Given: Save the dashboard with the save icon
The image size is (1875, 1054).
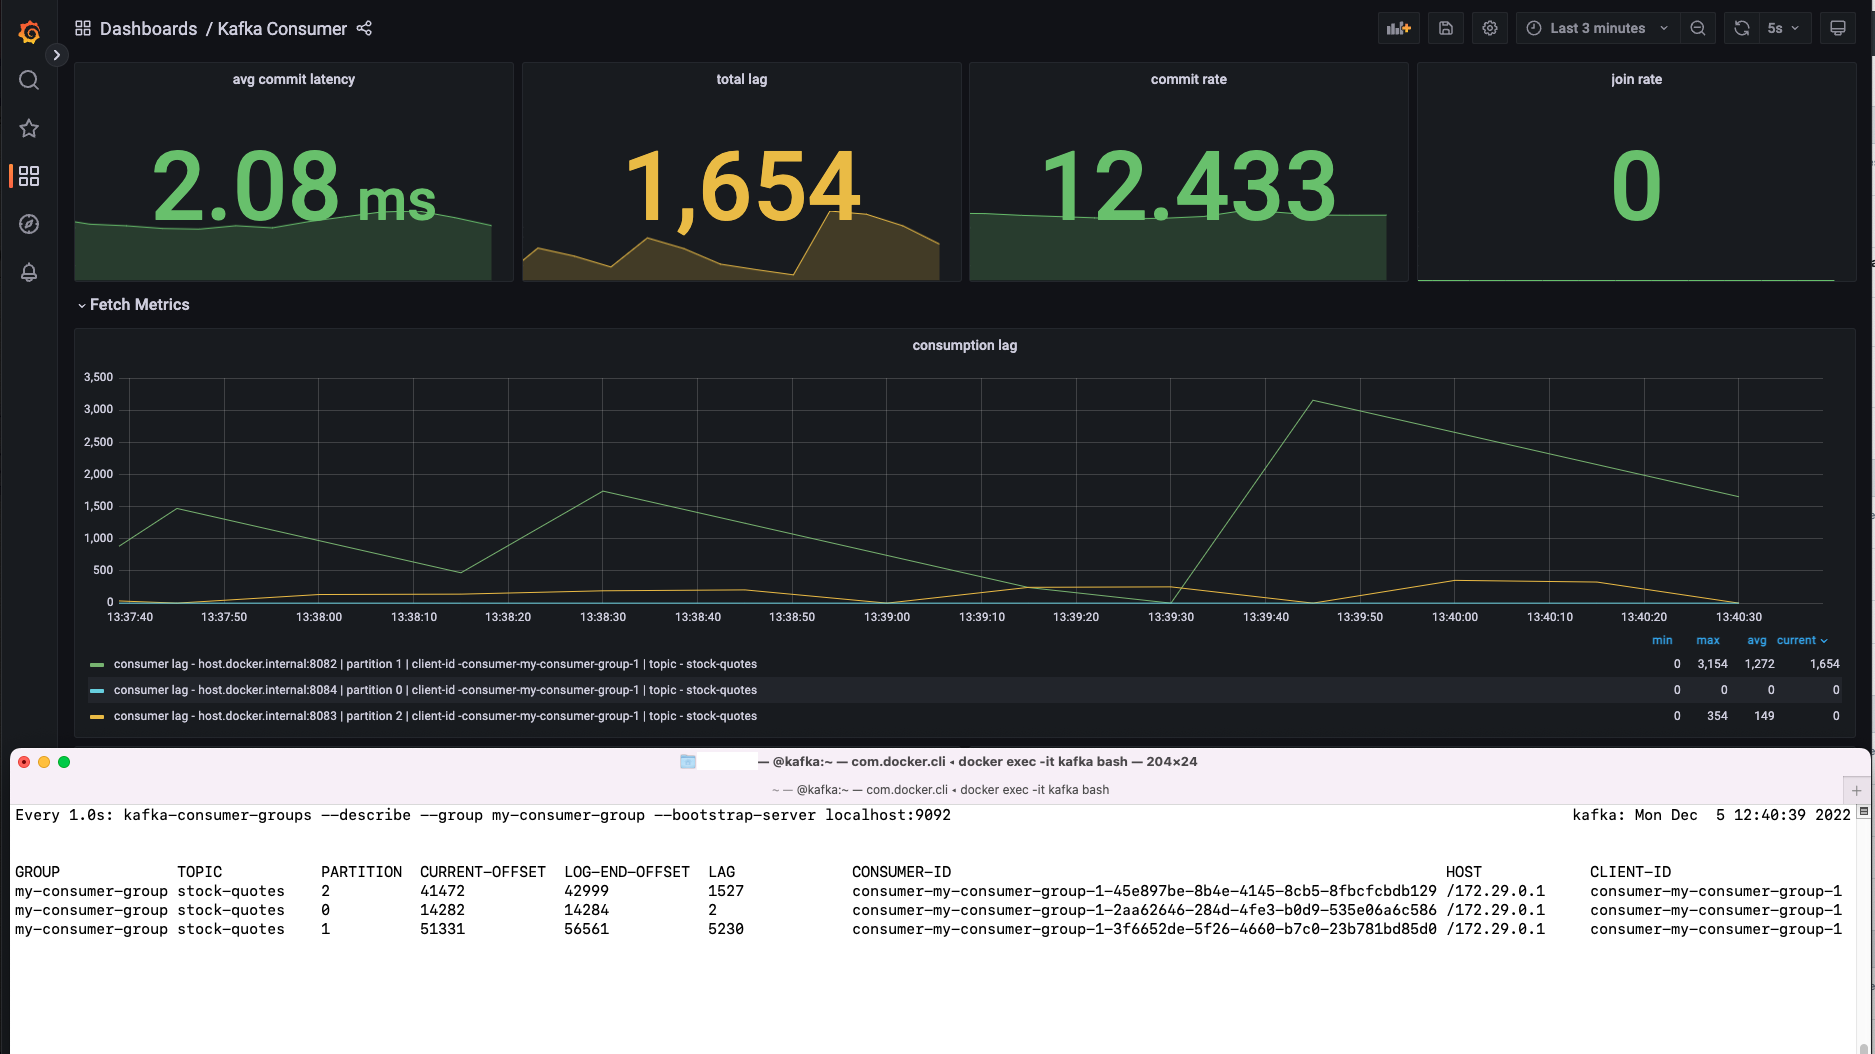Looking at the screenshot, I should [1445, 28].
